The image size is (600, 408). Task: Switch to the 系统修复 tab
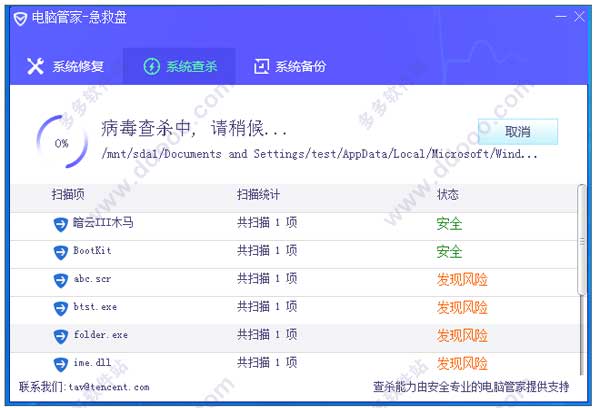click(65, 66)
